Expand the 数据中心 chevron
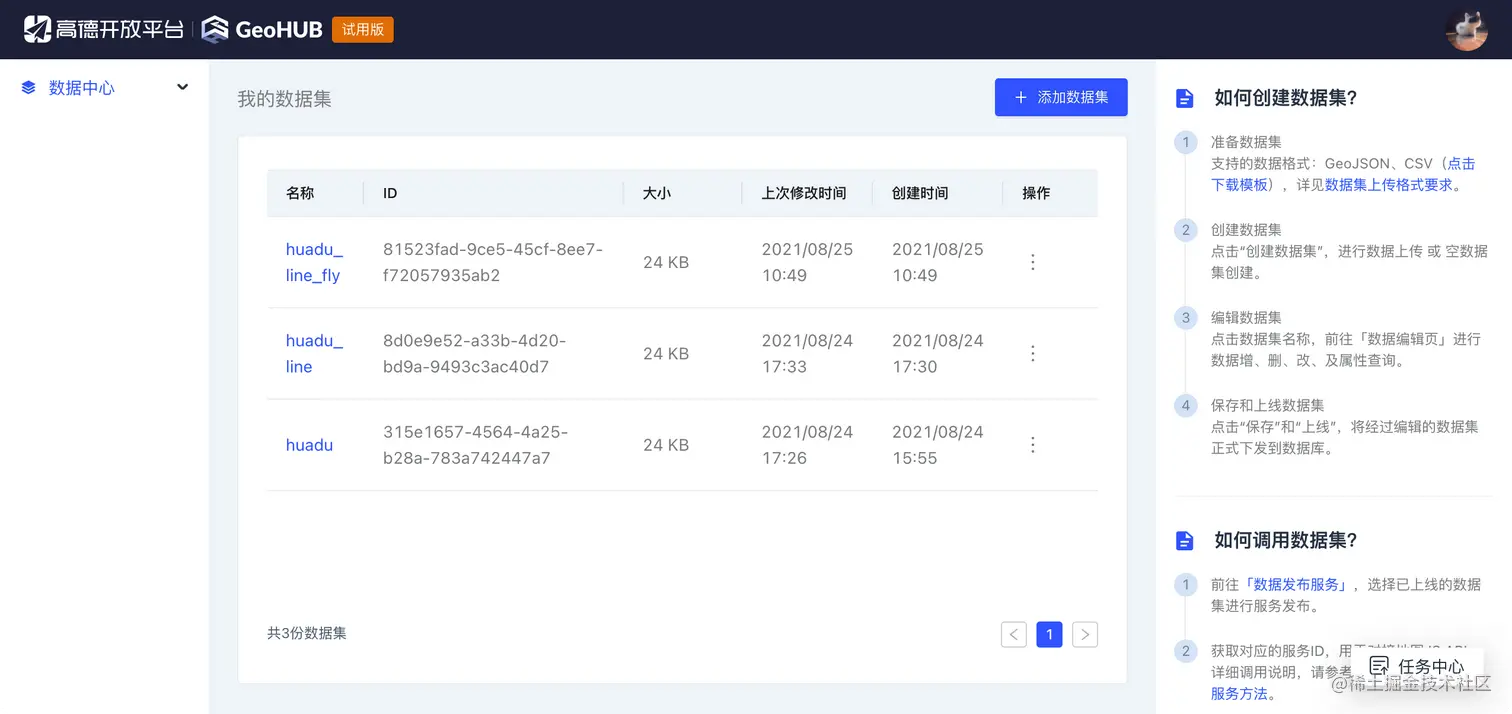 pos(183,87)
